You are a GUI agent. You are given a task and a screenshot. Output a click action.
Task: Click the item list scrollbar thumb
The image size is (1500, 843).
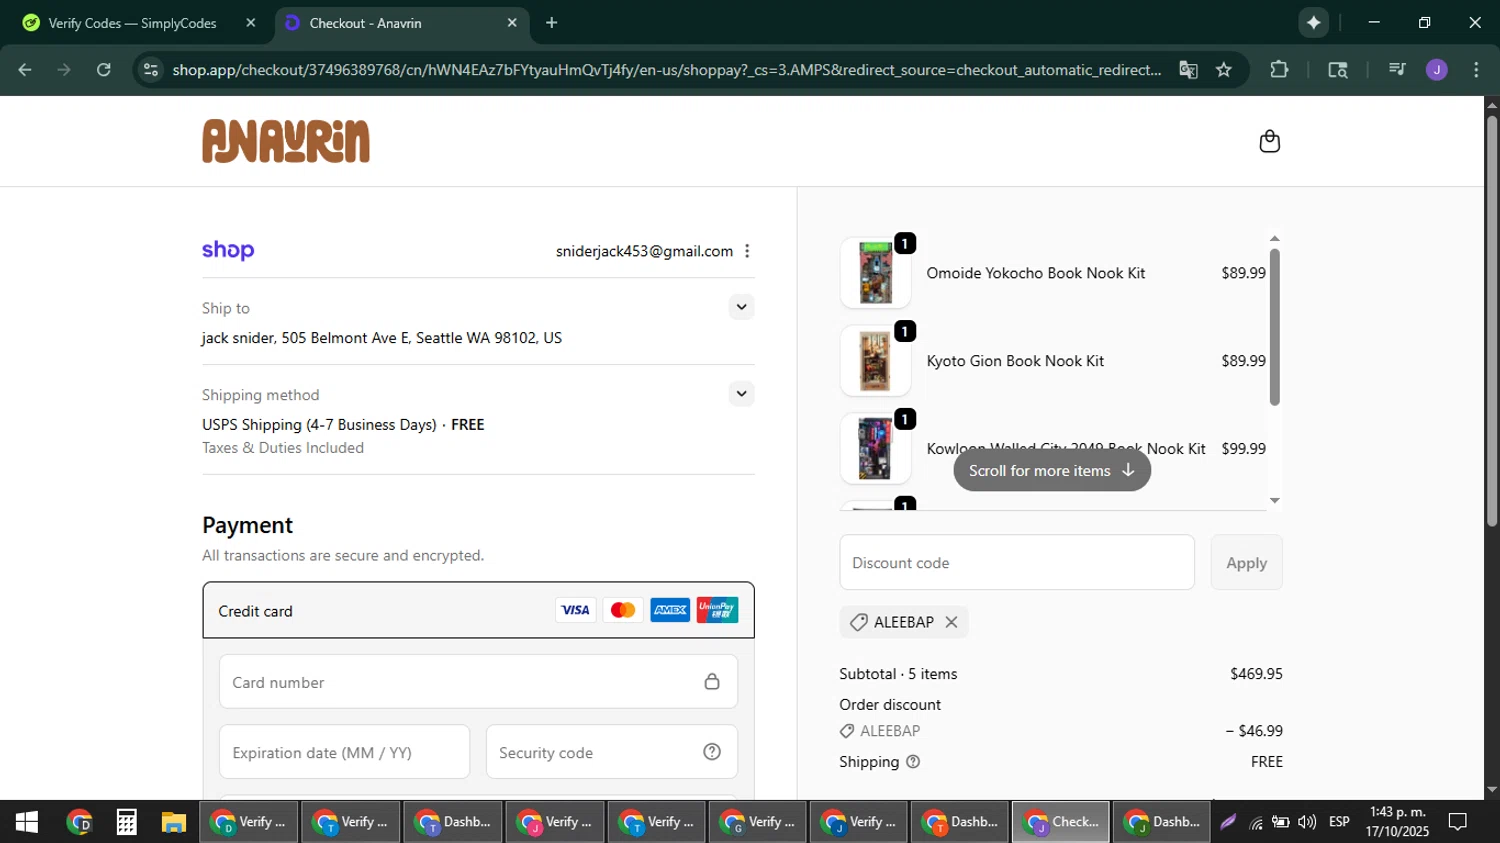click(1274, 327)
